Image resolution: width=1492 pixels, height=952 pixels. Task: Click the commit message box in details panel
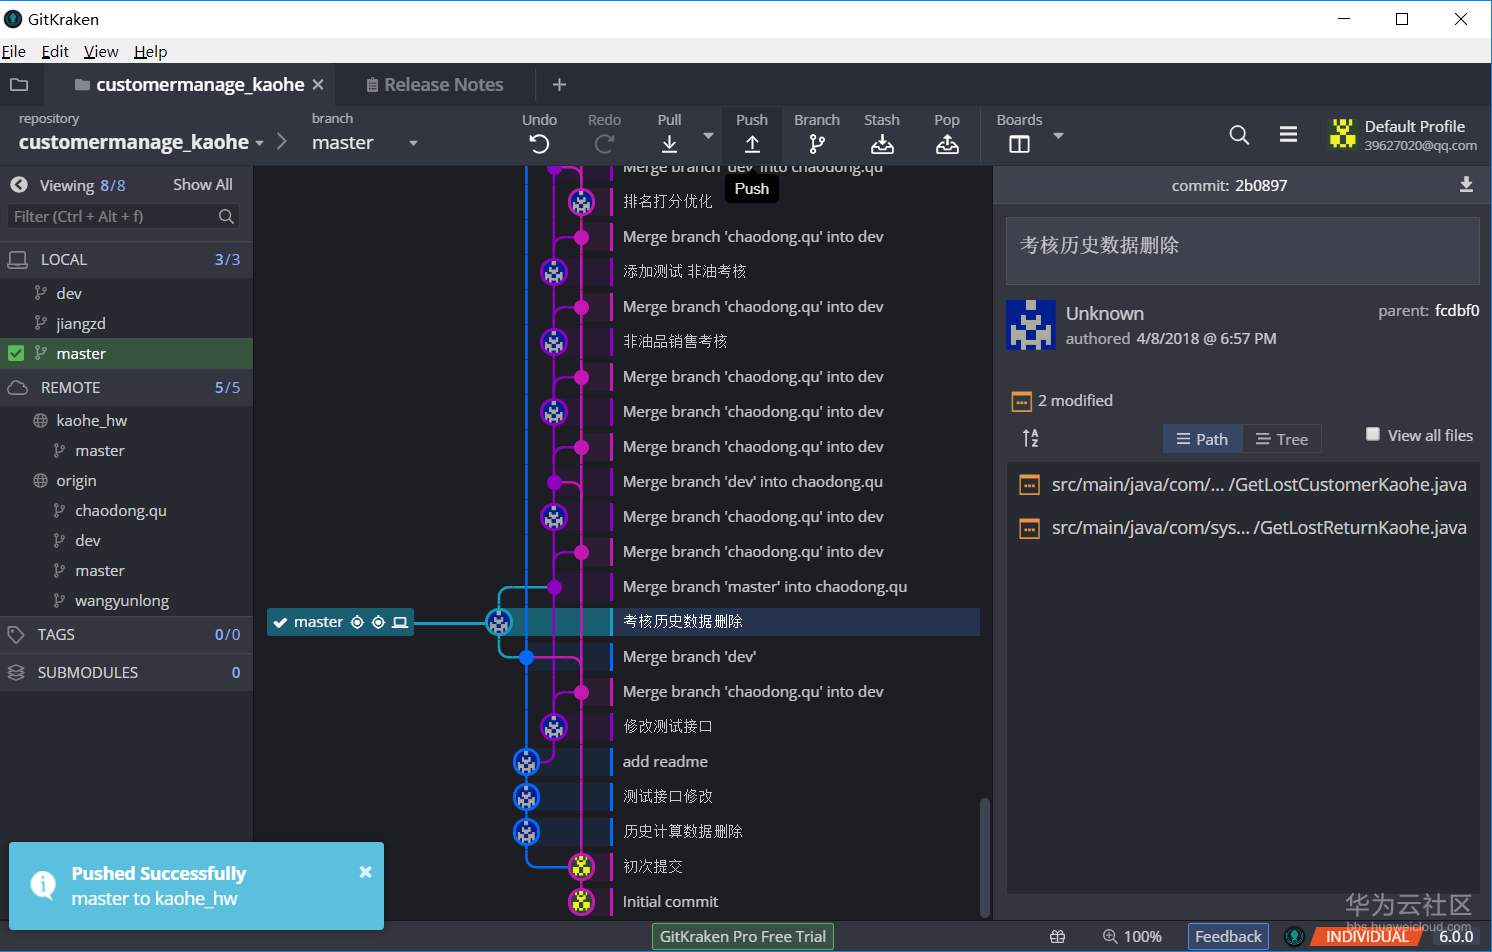click(1242, 251)
